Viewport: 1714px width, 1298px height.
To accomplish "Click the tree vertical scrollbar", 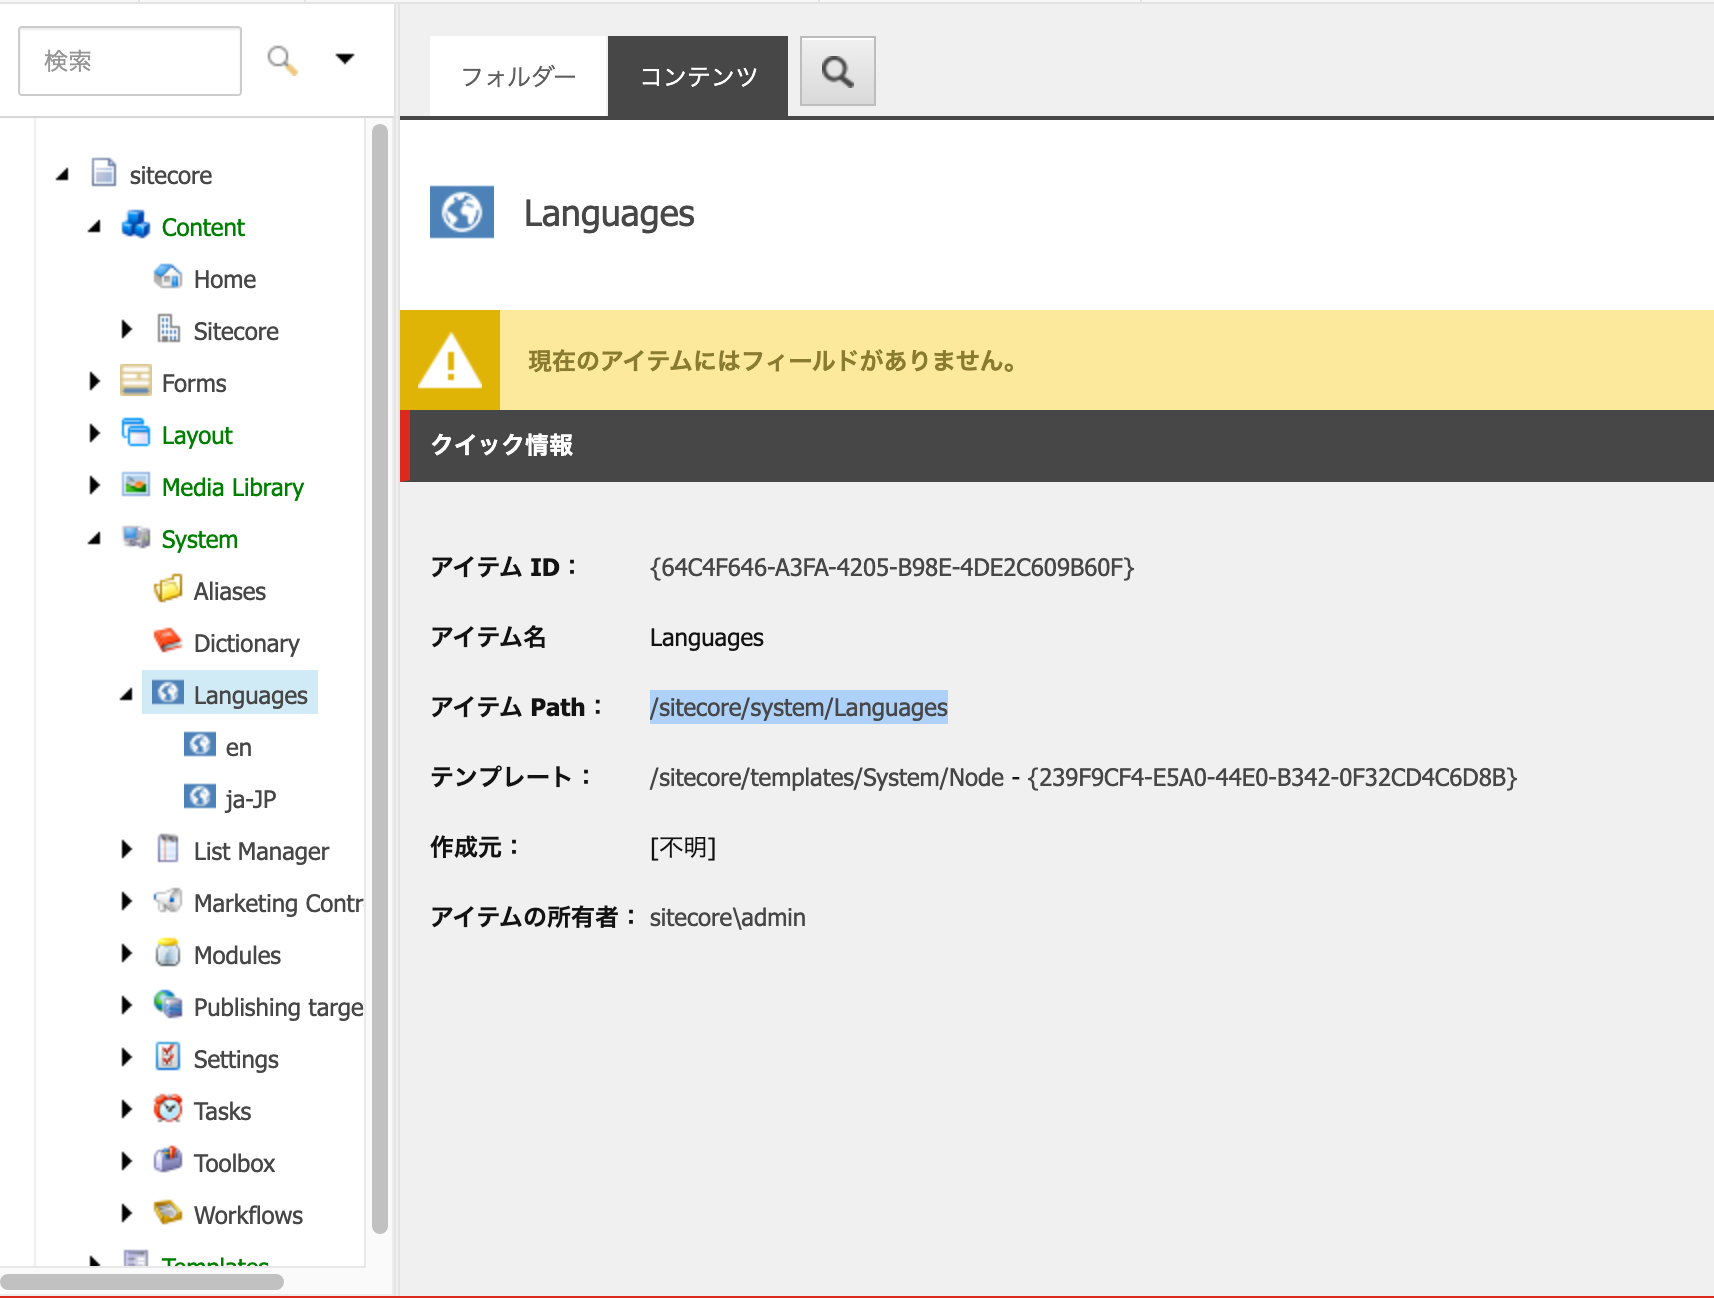I will pos(379,680).
